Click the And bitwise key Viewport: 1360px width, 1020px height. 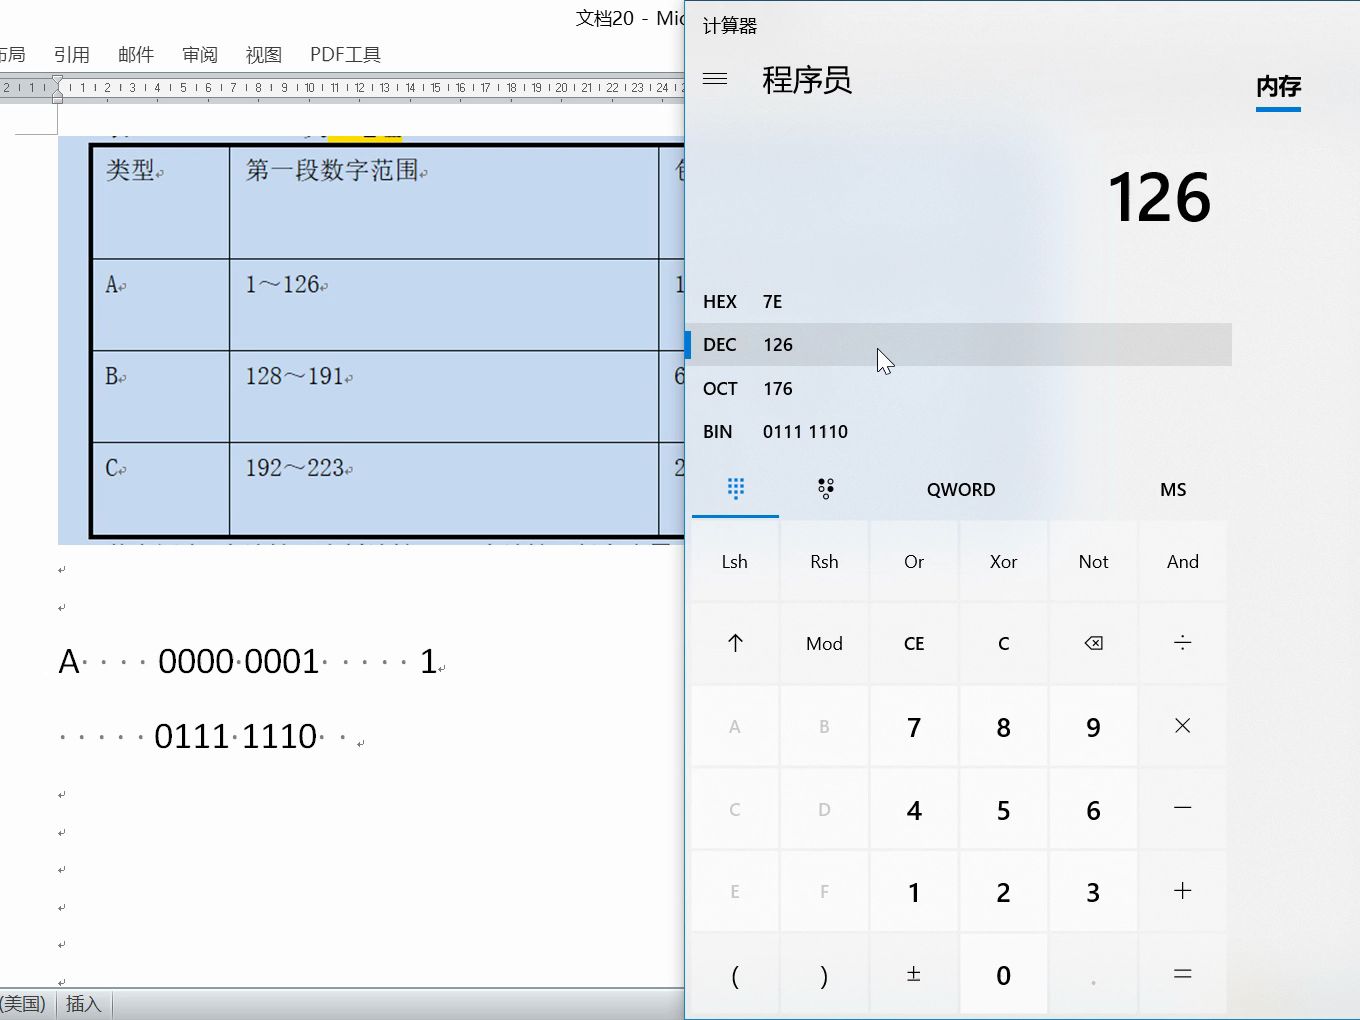click(1182, 561)
